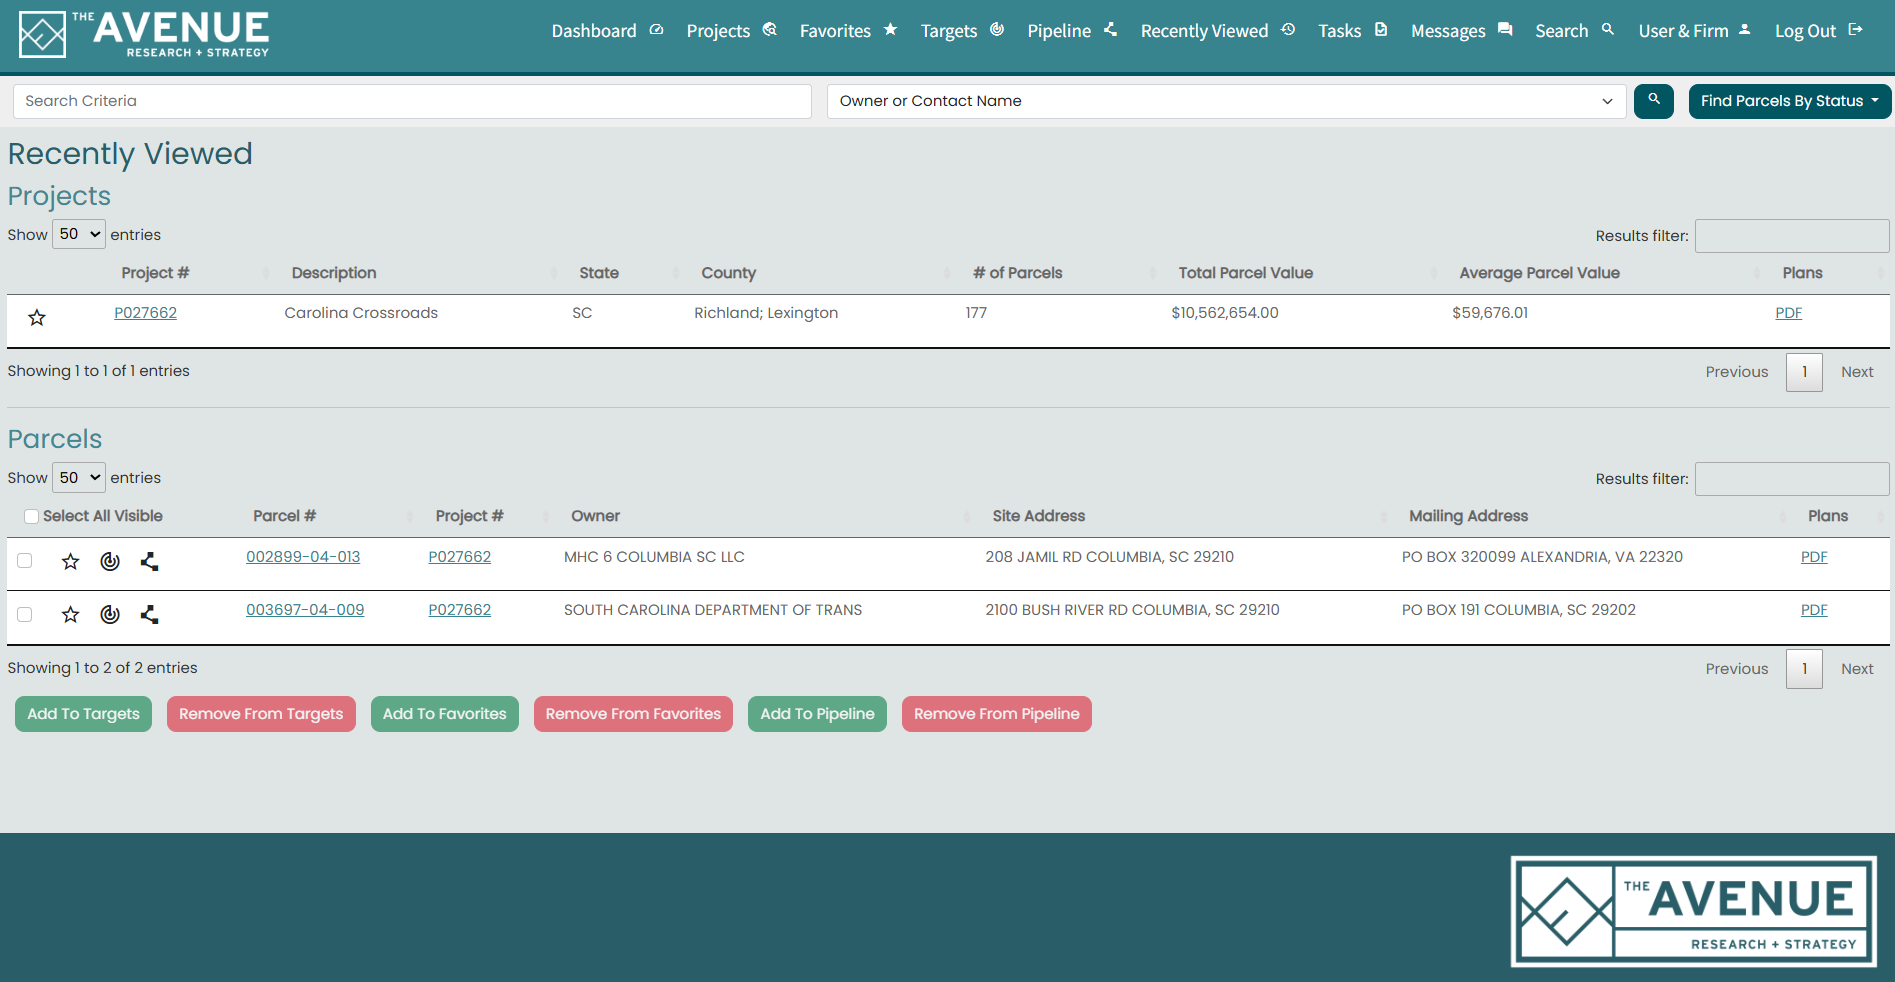Sort projects by Description column
The width and height of the screenshot is (1895, 982).
[x=334, y=273]
